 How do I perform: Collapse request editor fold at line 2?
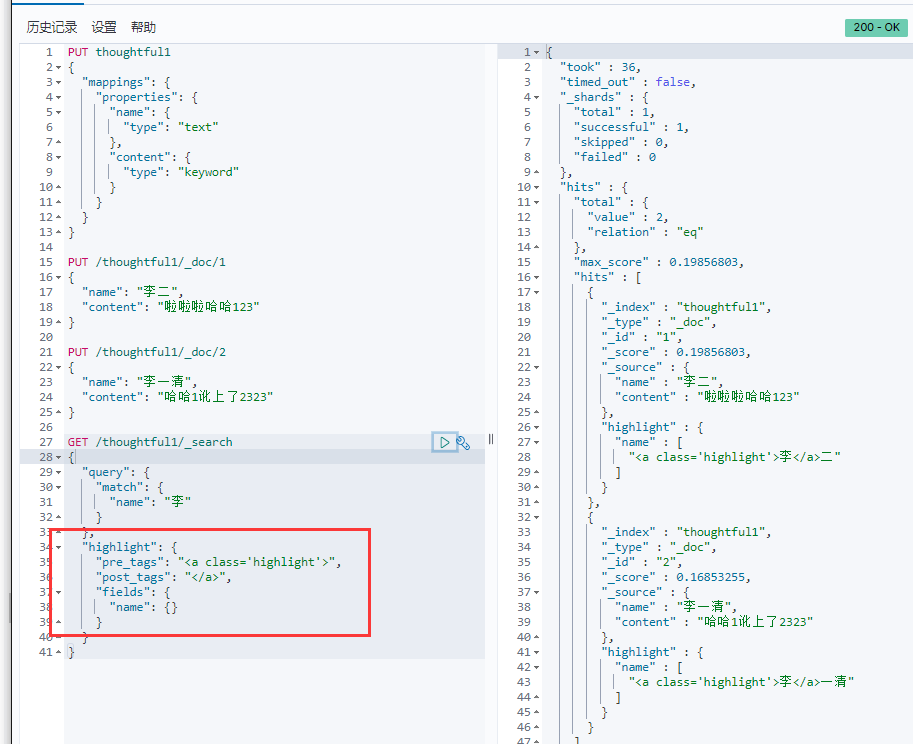point(58,68)
